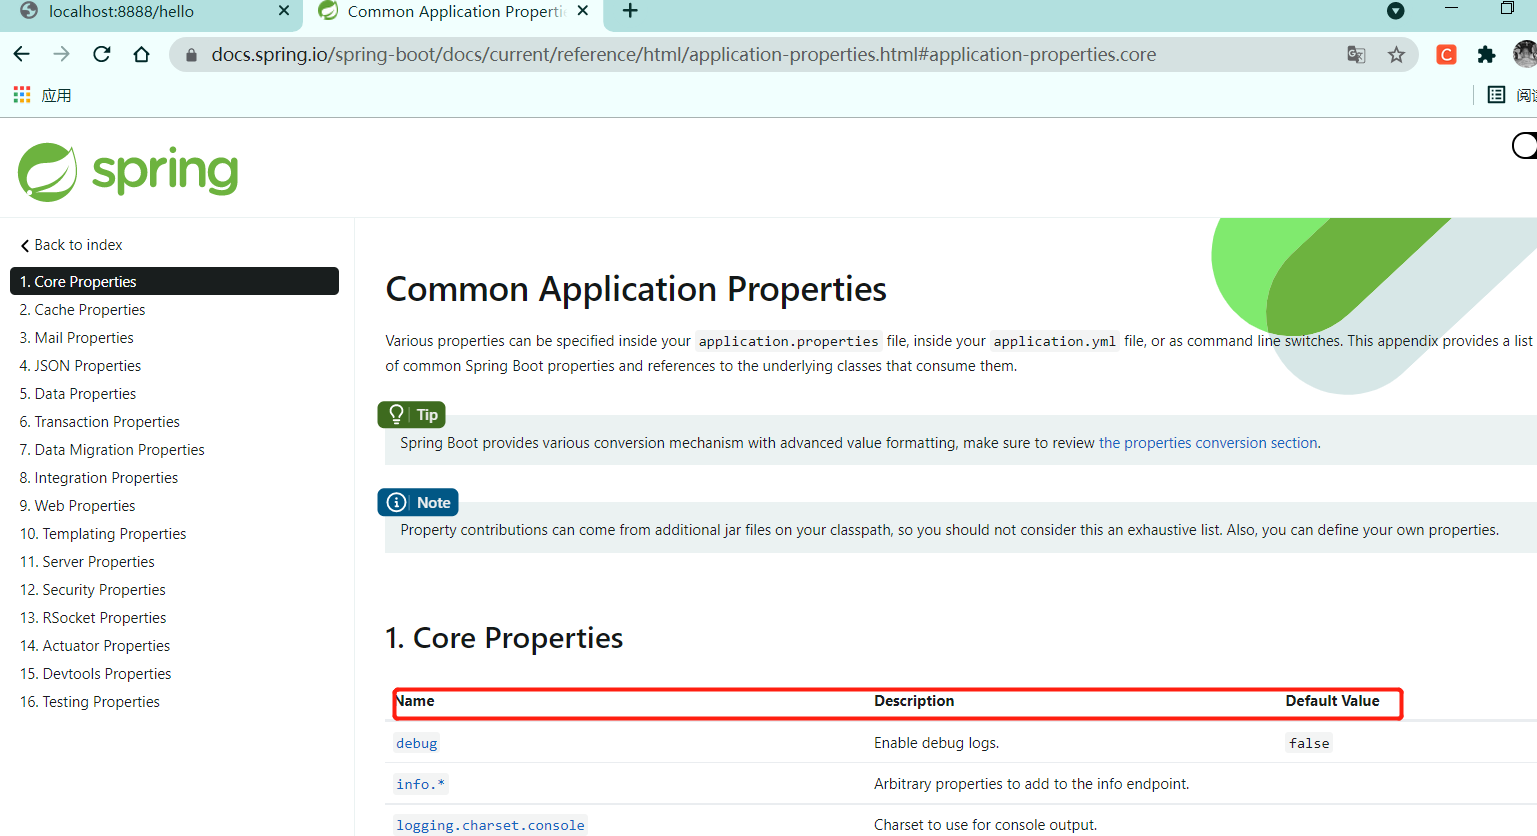Open the browser home page

pyautogui.click(x=141, y=54)
